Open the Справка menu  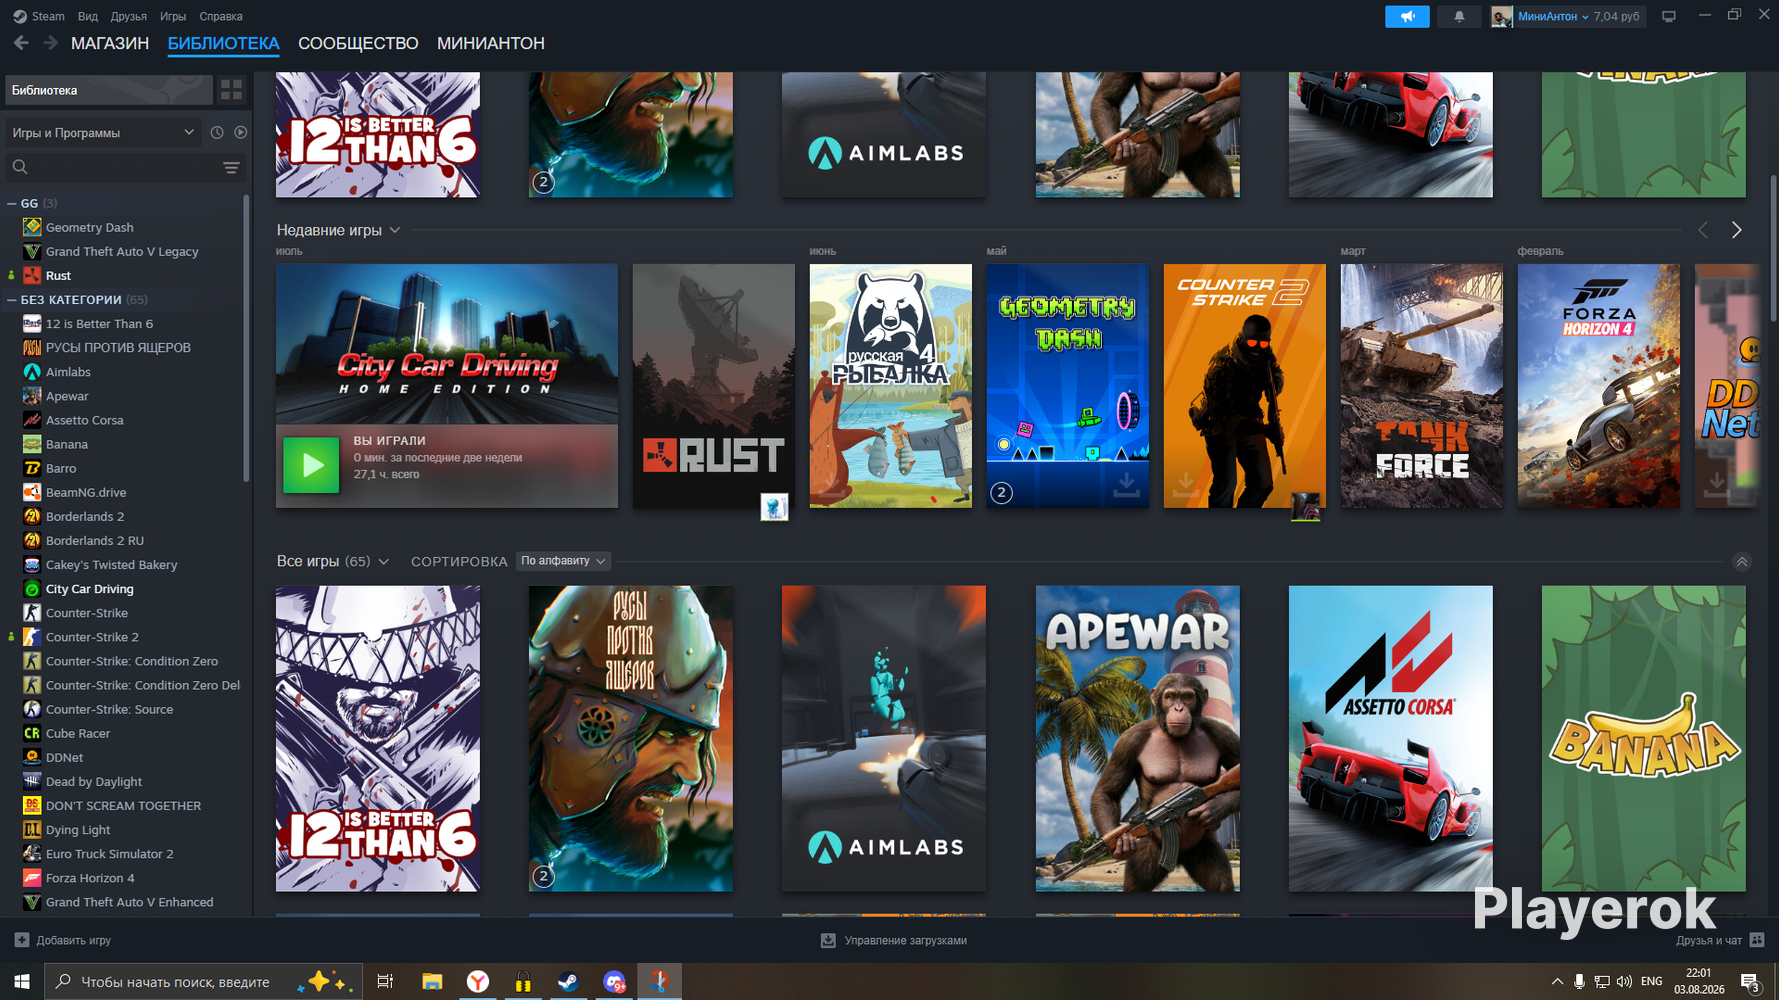click(221, 16)
